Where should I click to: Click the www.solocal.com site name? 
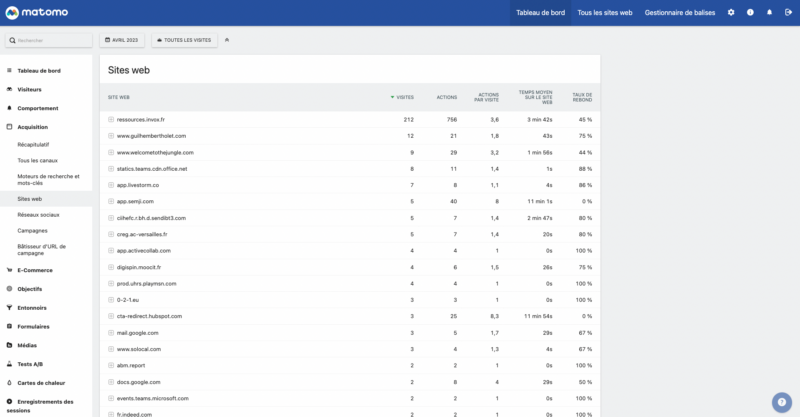tap(139, 349)
